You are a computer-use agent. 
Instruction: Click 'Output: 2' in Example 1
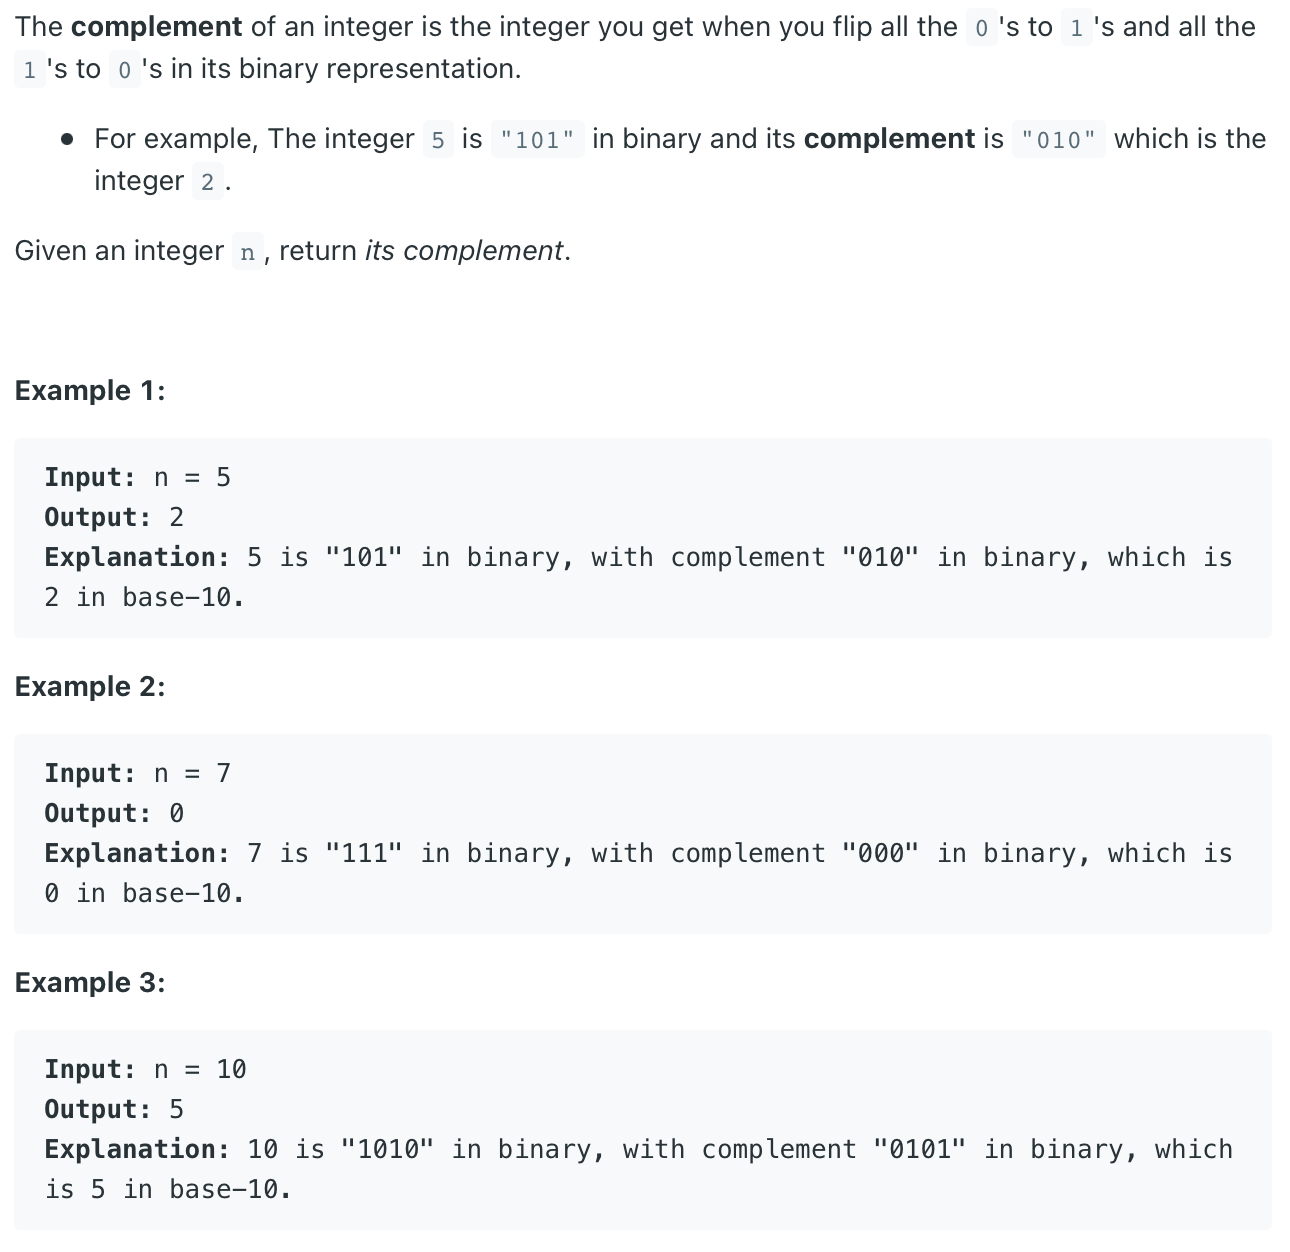(114, 517)
